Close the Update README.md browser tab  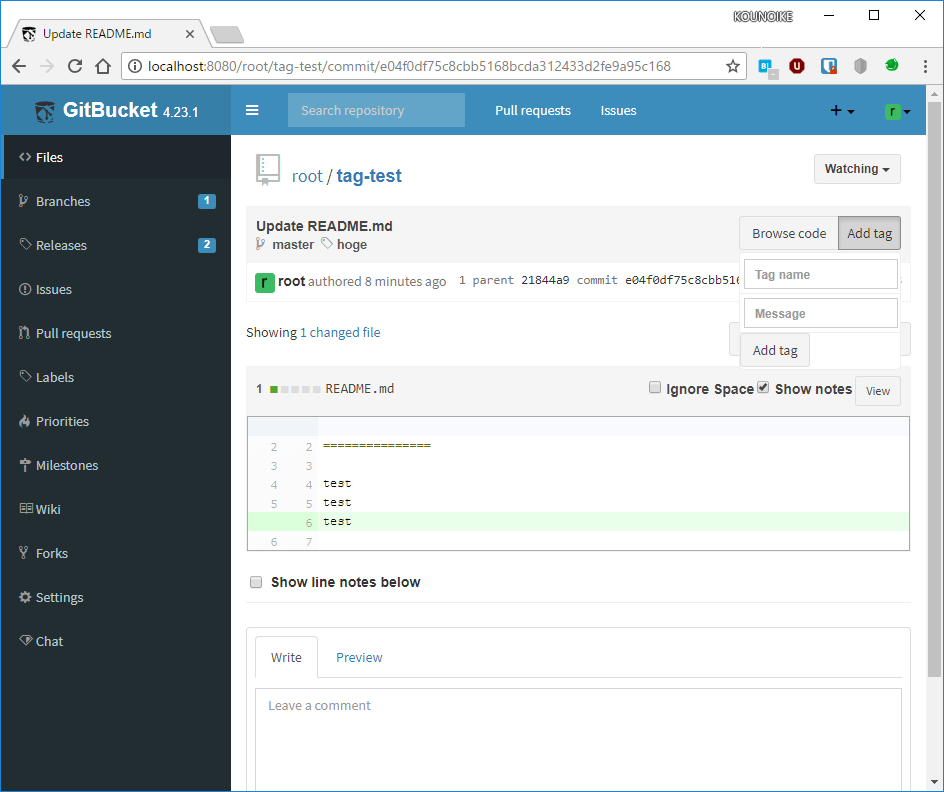point(190,34)
